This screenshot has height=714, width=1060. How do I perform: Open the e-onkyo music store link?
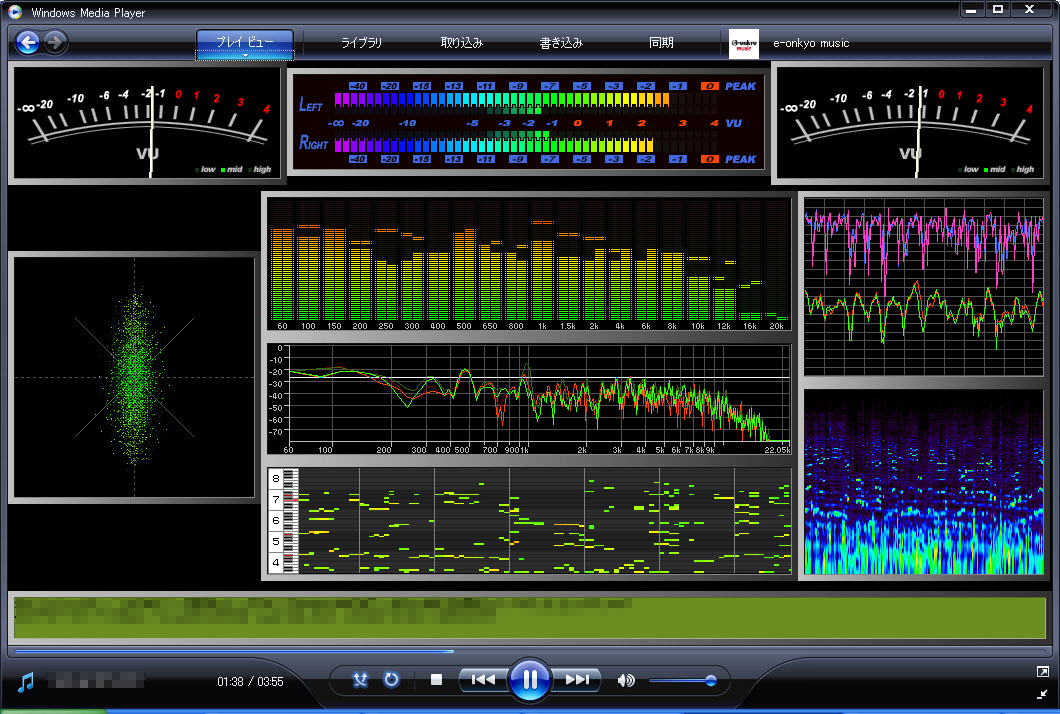pos(811,43)
